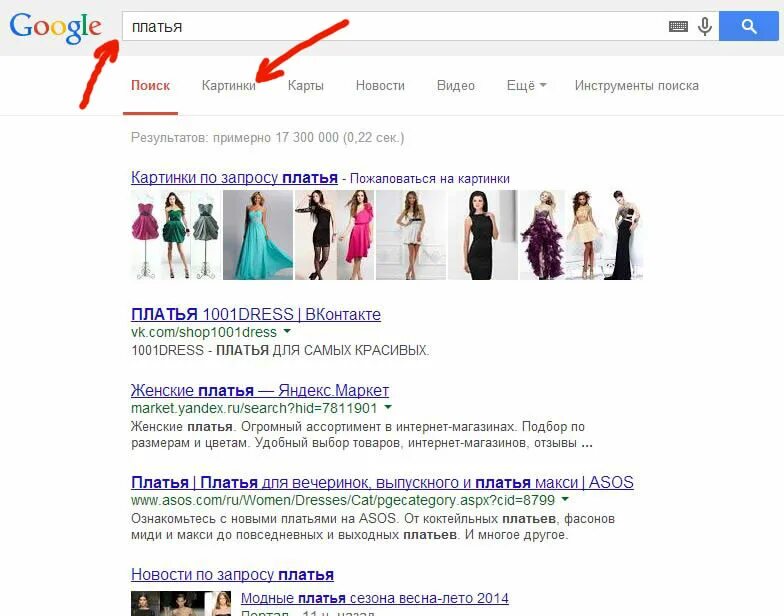Activate voice search microphone icon

coord(705,26)
